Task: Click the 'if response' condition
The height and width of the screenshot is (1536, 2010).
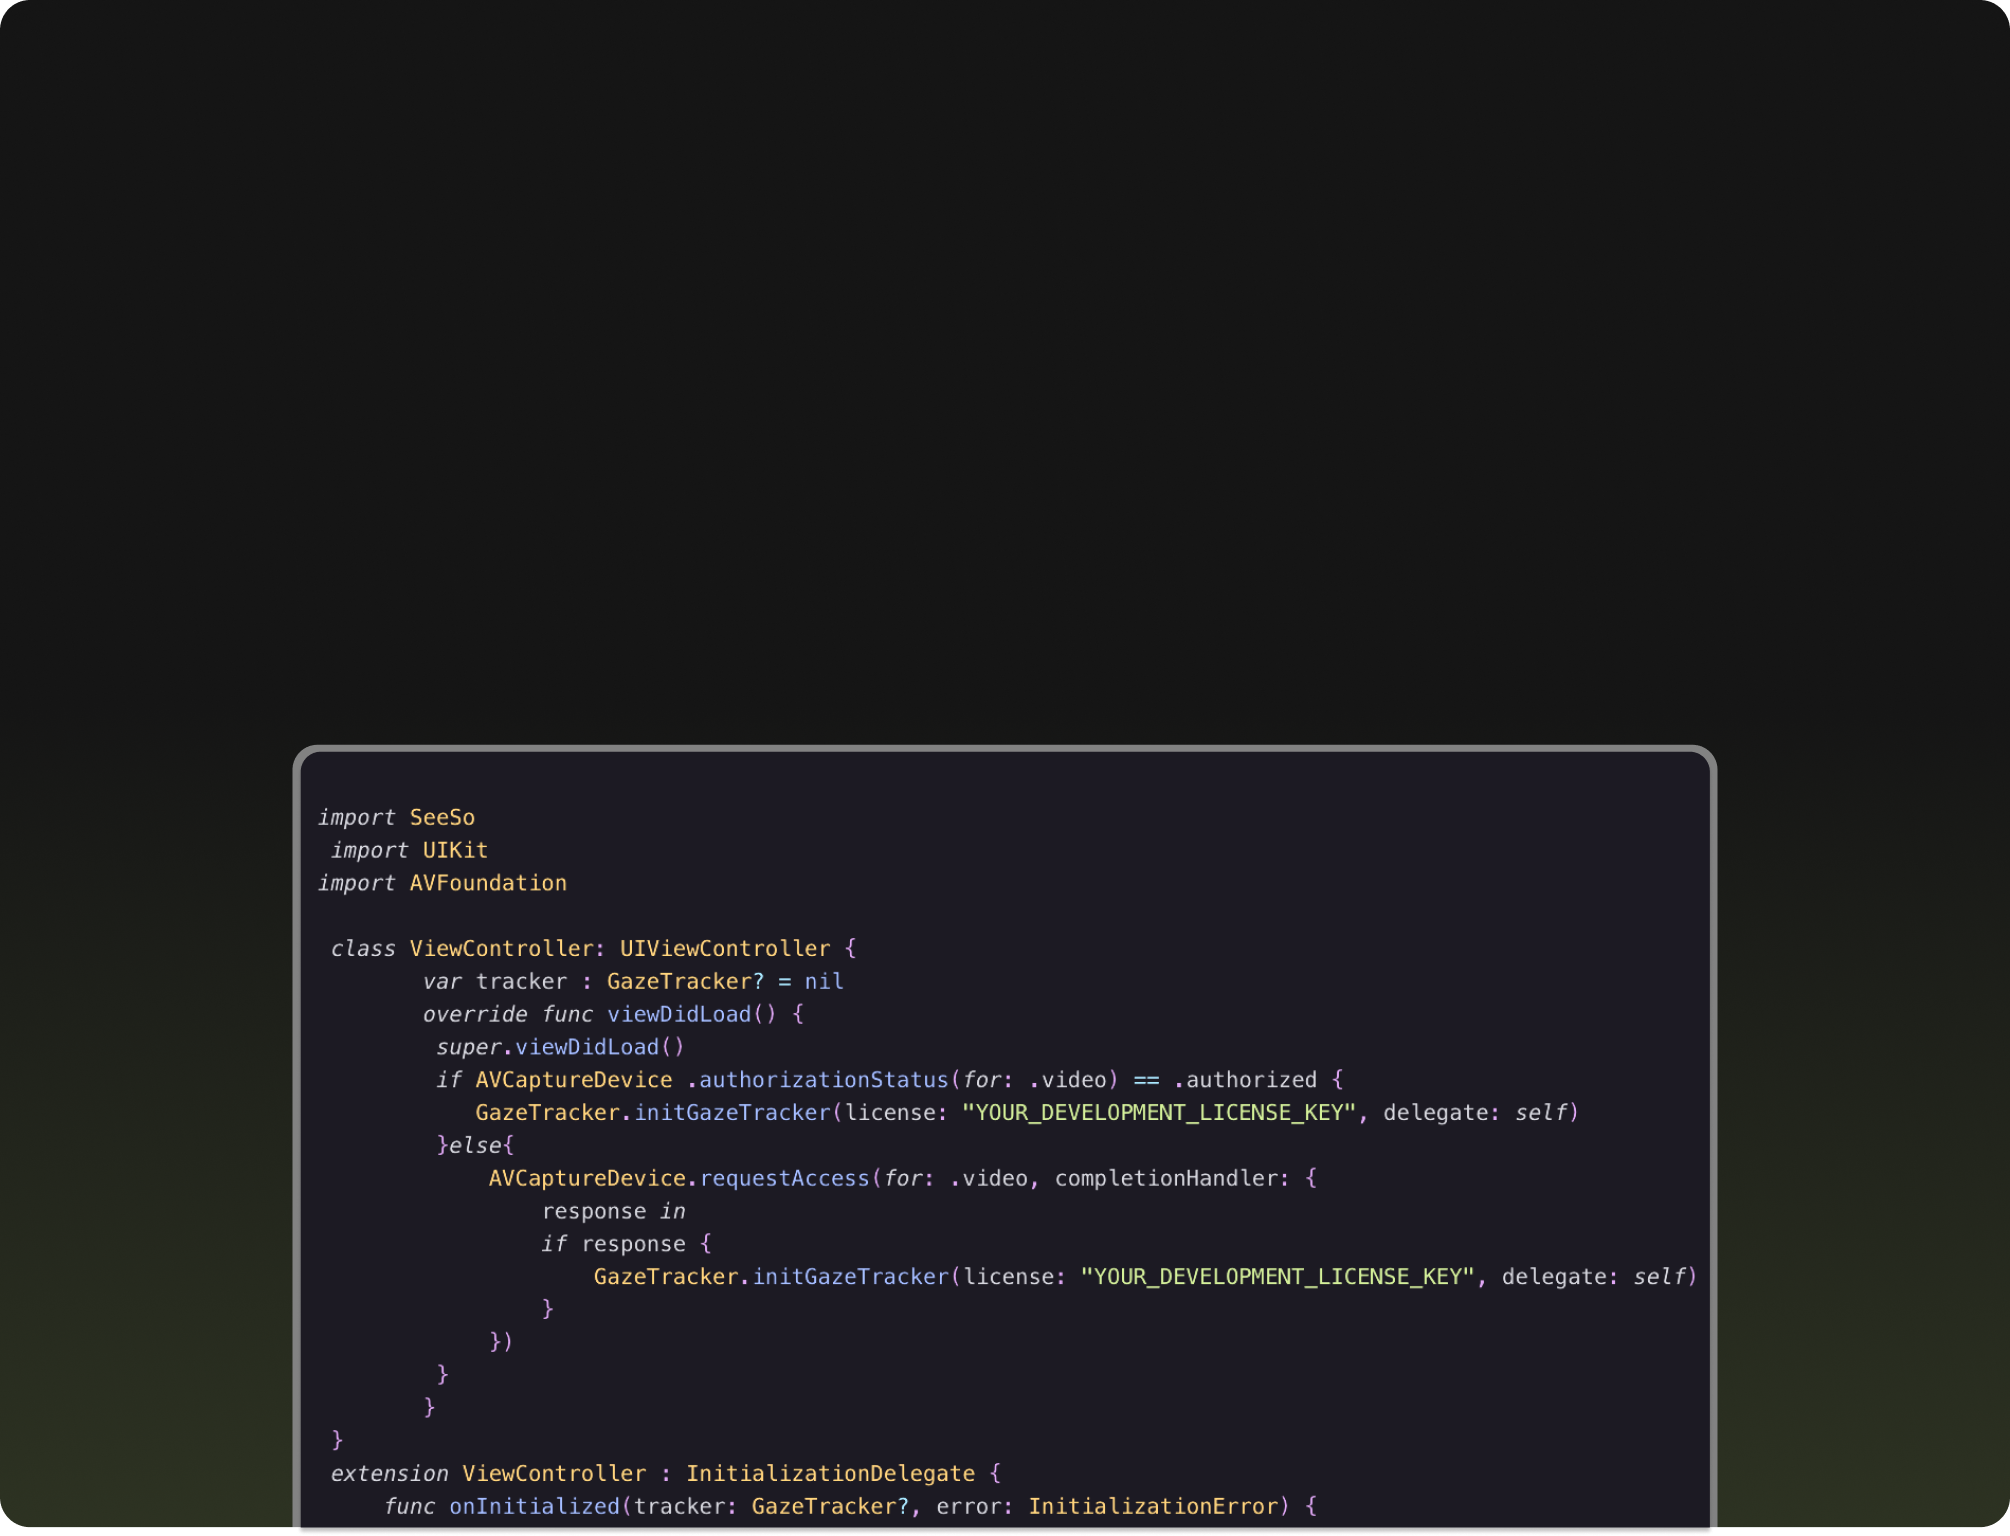Action: (613, 1244)
